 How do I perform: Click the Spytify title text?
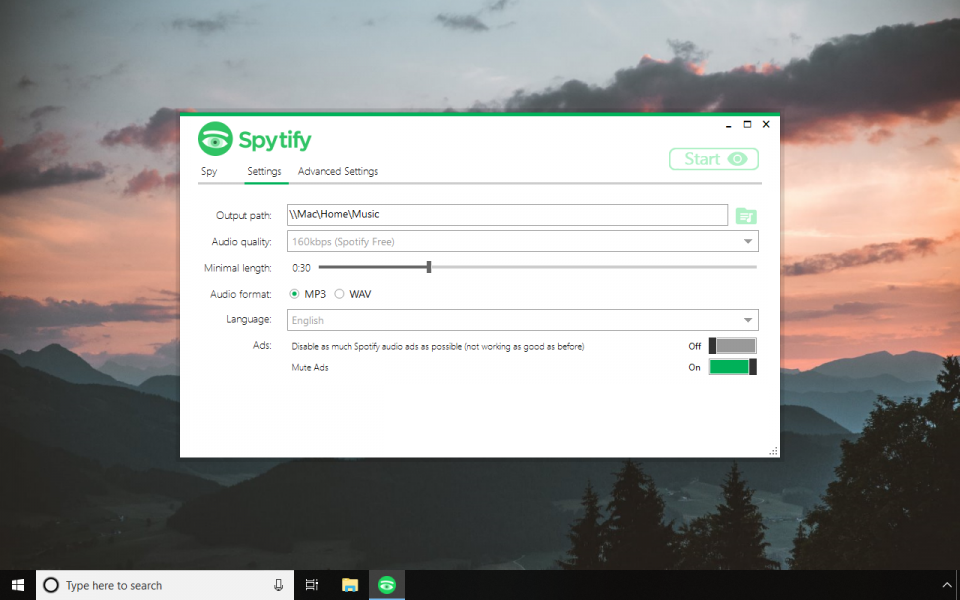coord(275,140)
